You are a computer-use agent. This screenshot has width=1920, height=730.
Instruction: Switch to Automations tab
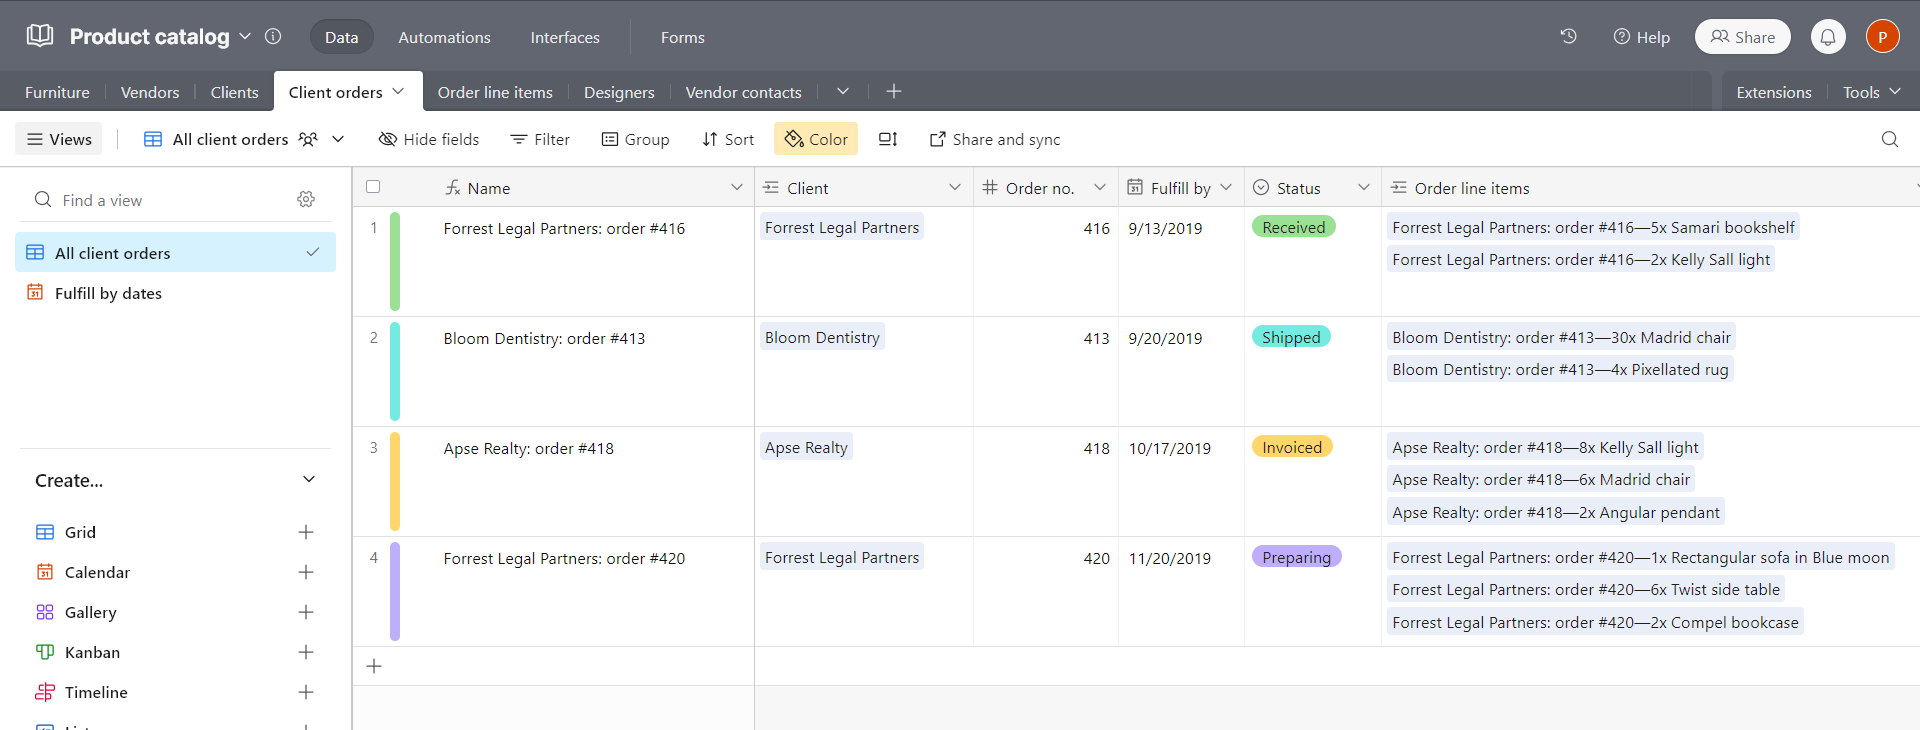pos(444,37)
